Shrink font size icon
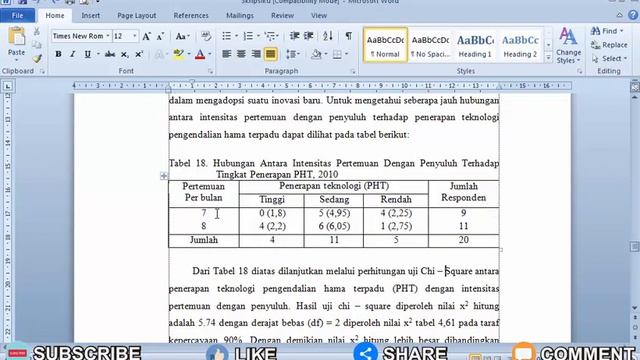This screenshot has width=640, height=360. tap(160, 36)
